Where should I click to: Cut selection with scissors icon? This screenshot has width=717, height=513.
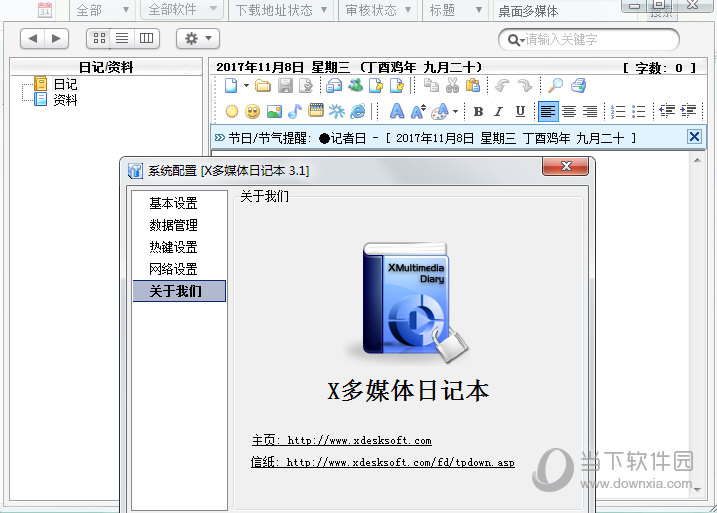pos(452,86)
